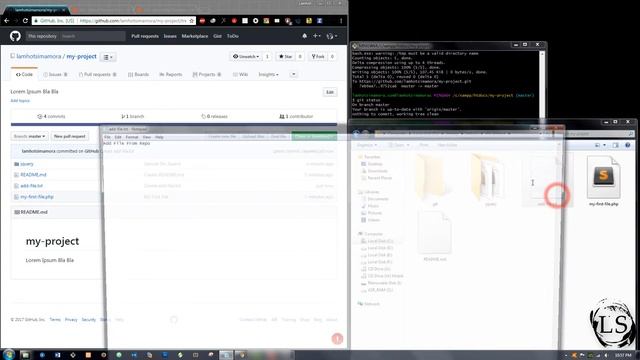Open README.md in the file list
The height and width of the screenshot is (360, 640).
click(x=33, y=175)
